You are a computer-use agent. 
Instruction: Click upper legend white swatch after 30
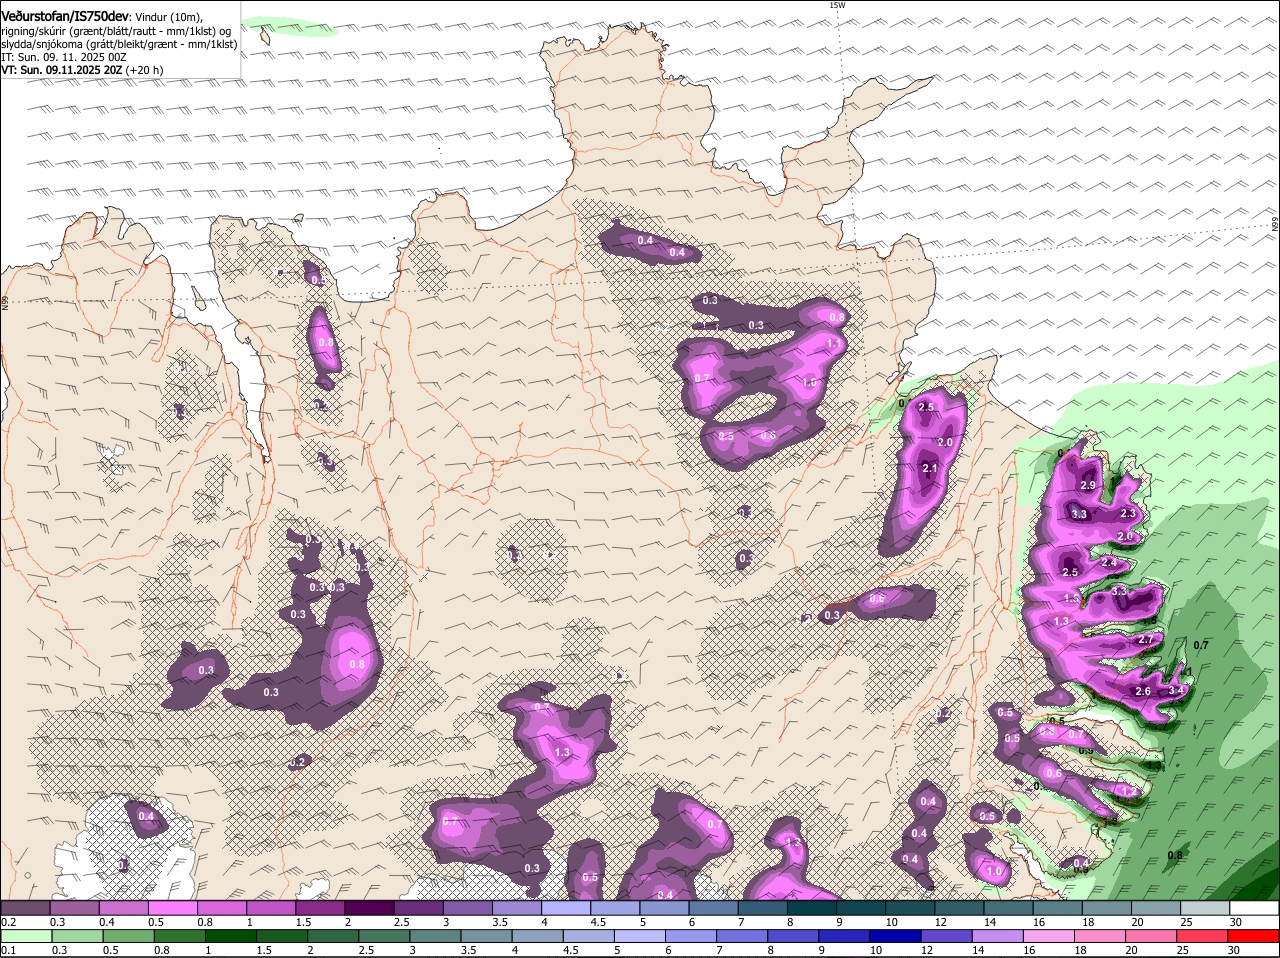(1254, 908)
